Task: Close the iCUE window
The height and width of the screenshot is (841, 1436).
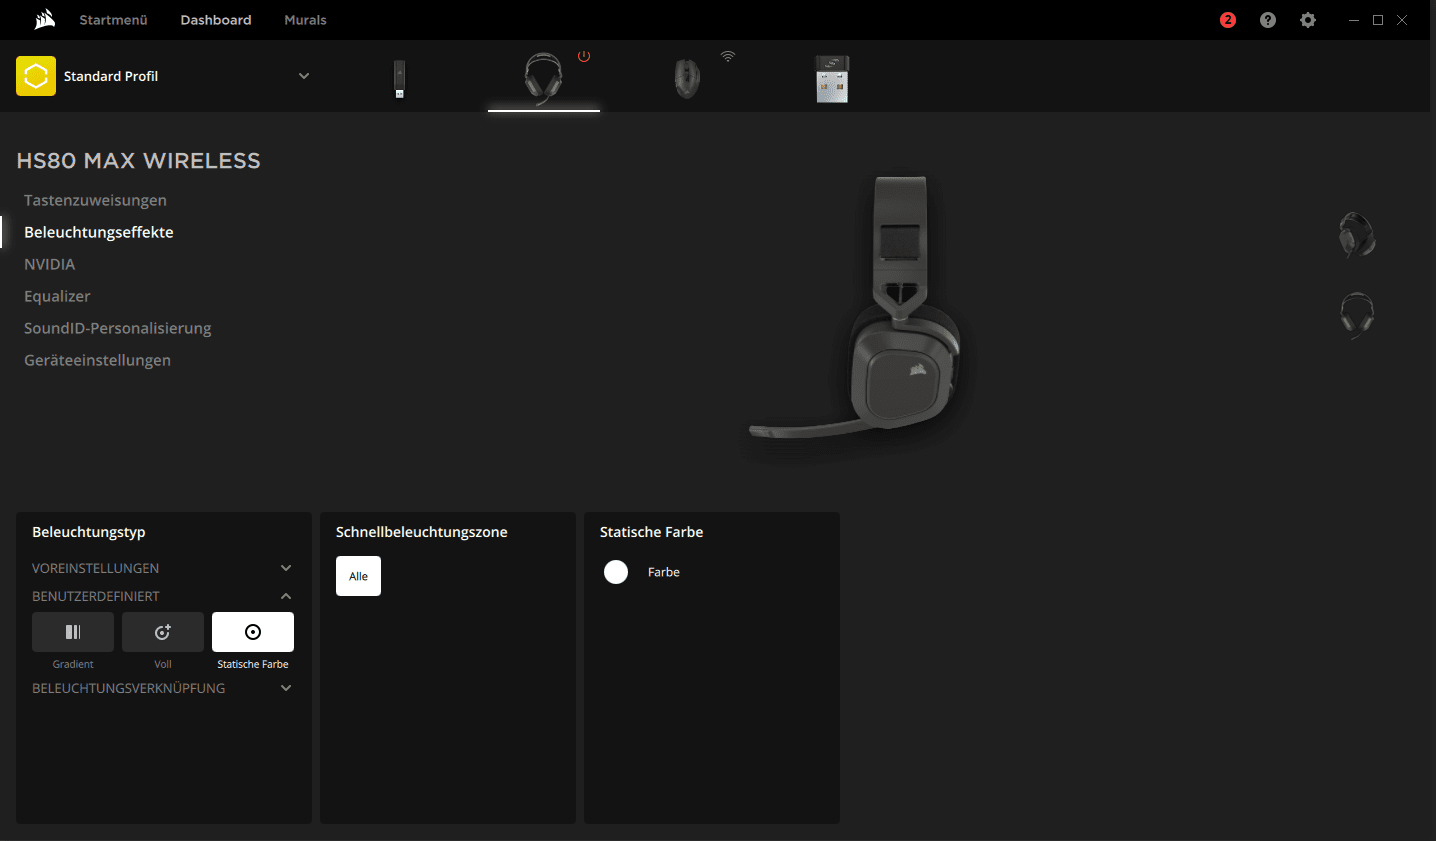Action: [x=1402, y=20]
